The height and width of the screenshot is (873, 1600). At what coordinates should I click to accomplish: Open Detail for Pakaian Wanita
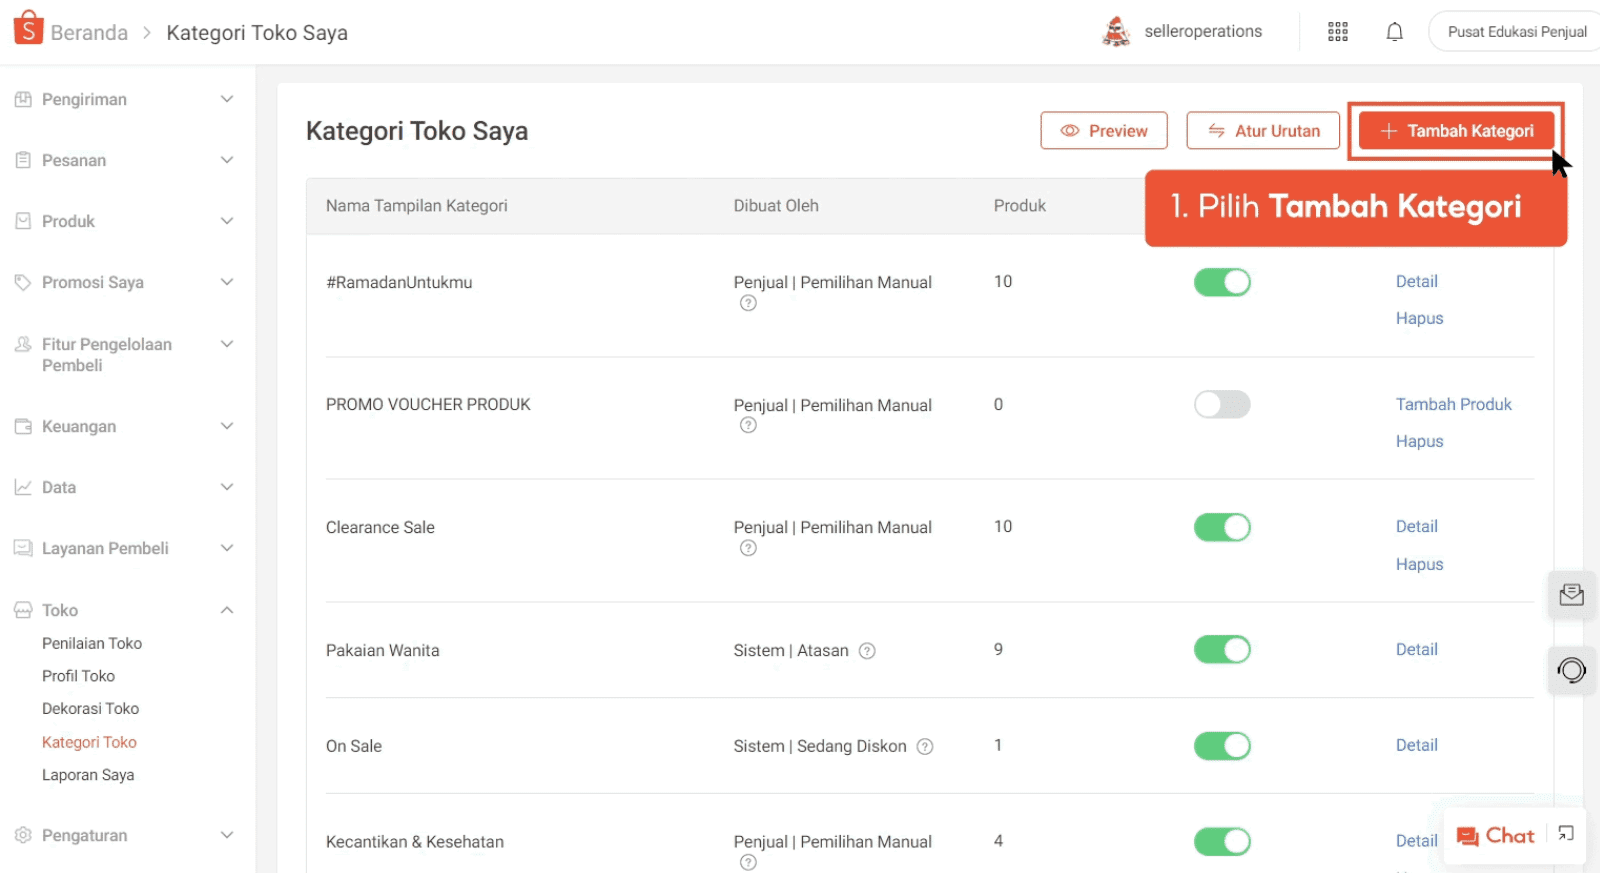[x=1417, y=649]
